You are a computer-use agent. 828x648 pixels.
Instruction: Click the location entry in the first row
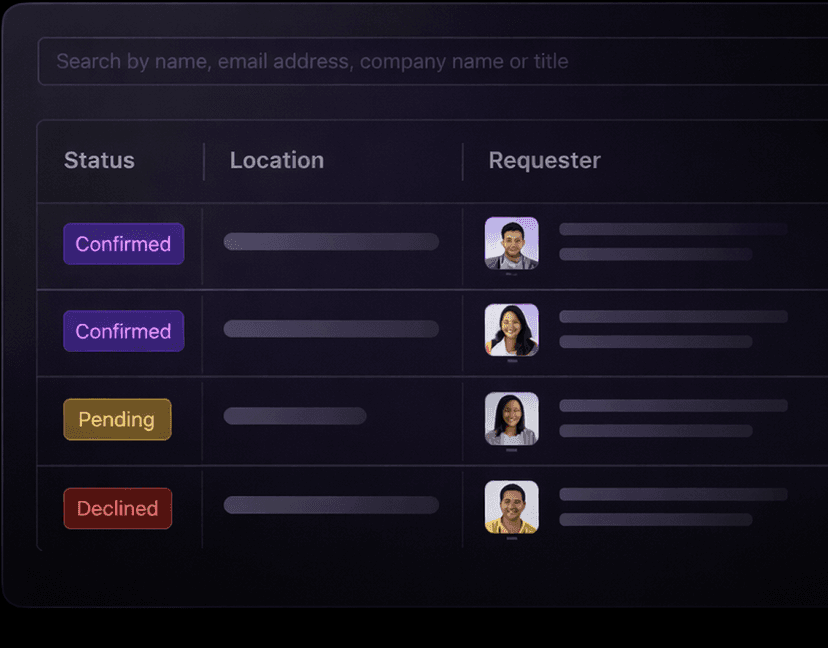coord(331,242)
